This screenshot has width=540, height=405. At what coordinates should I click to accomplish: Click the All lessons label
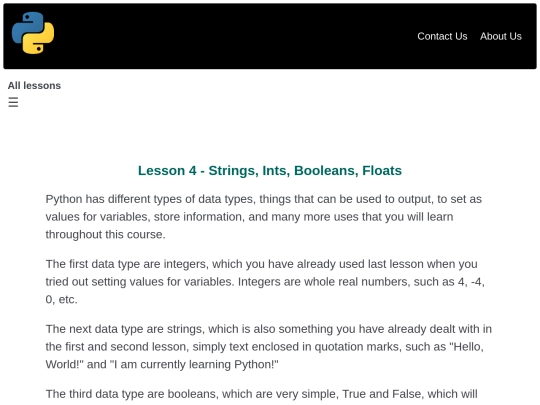(x=34, y=85)
